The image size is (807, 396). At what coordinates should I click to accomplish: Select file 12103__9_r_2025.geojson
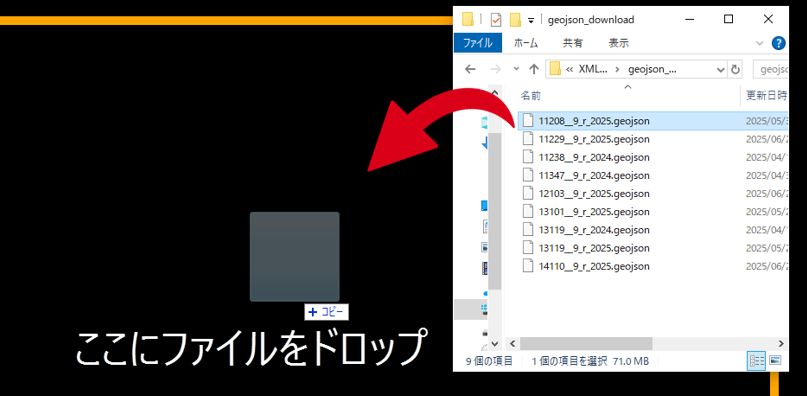pyautogui.click(x=593, y=194)
